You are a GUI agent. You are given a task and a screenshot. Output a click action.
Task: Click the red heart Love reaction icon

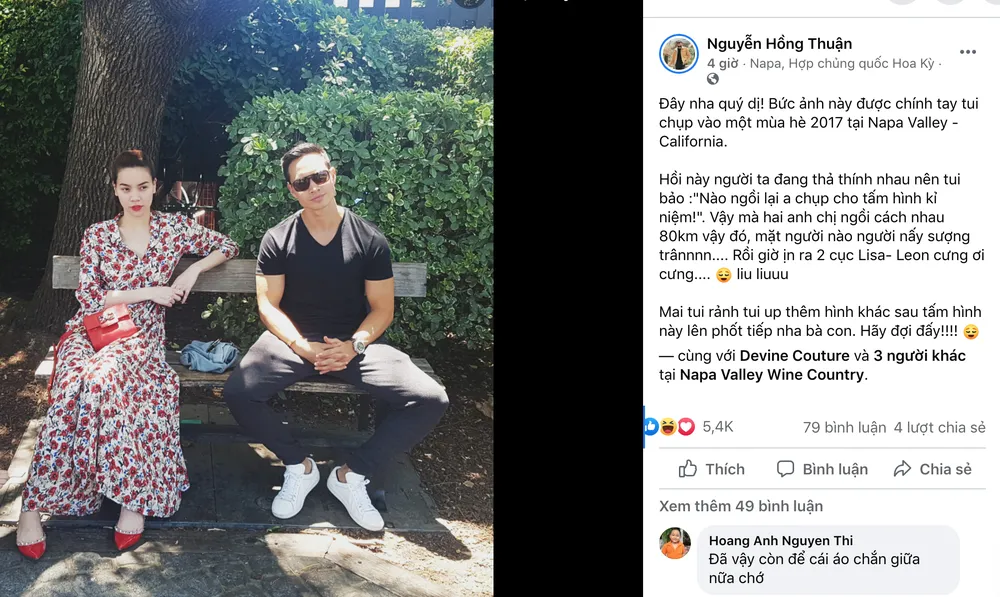click(686, 427)
